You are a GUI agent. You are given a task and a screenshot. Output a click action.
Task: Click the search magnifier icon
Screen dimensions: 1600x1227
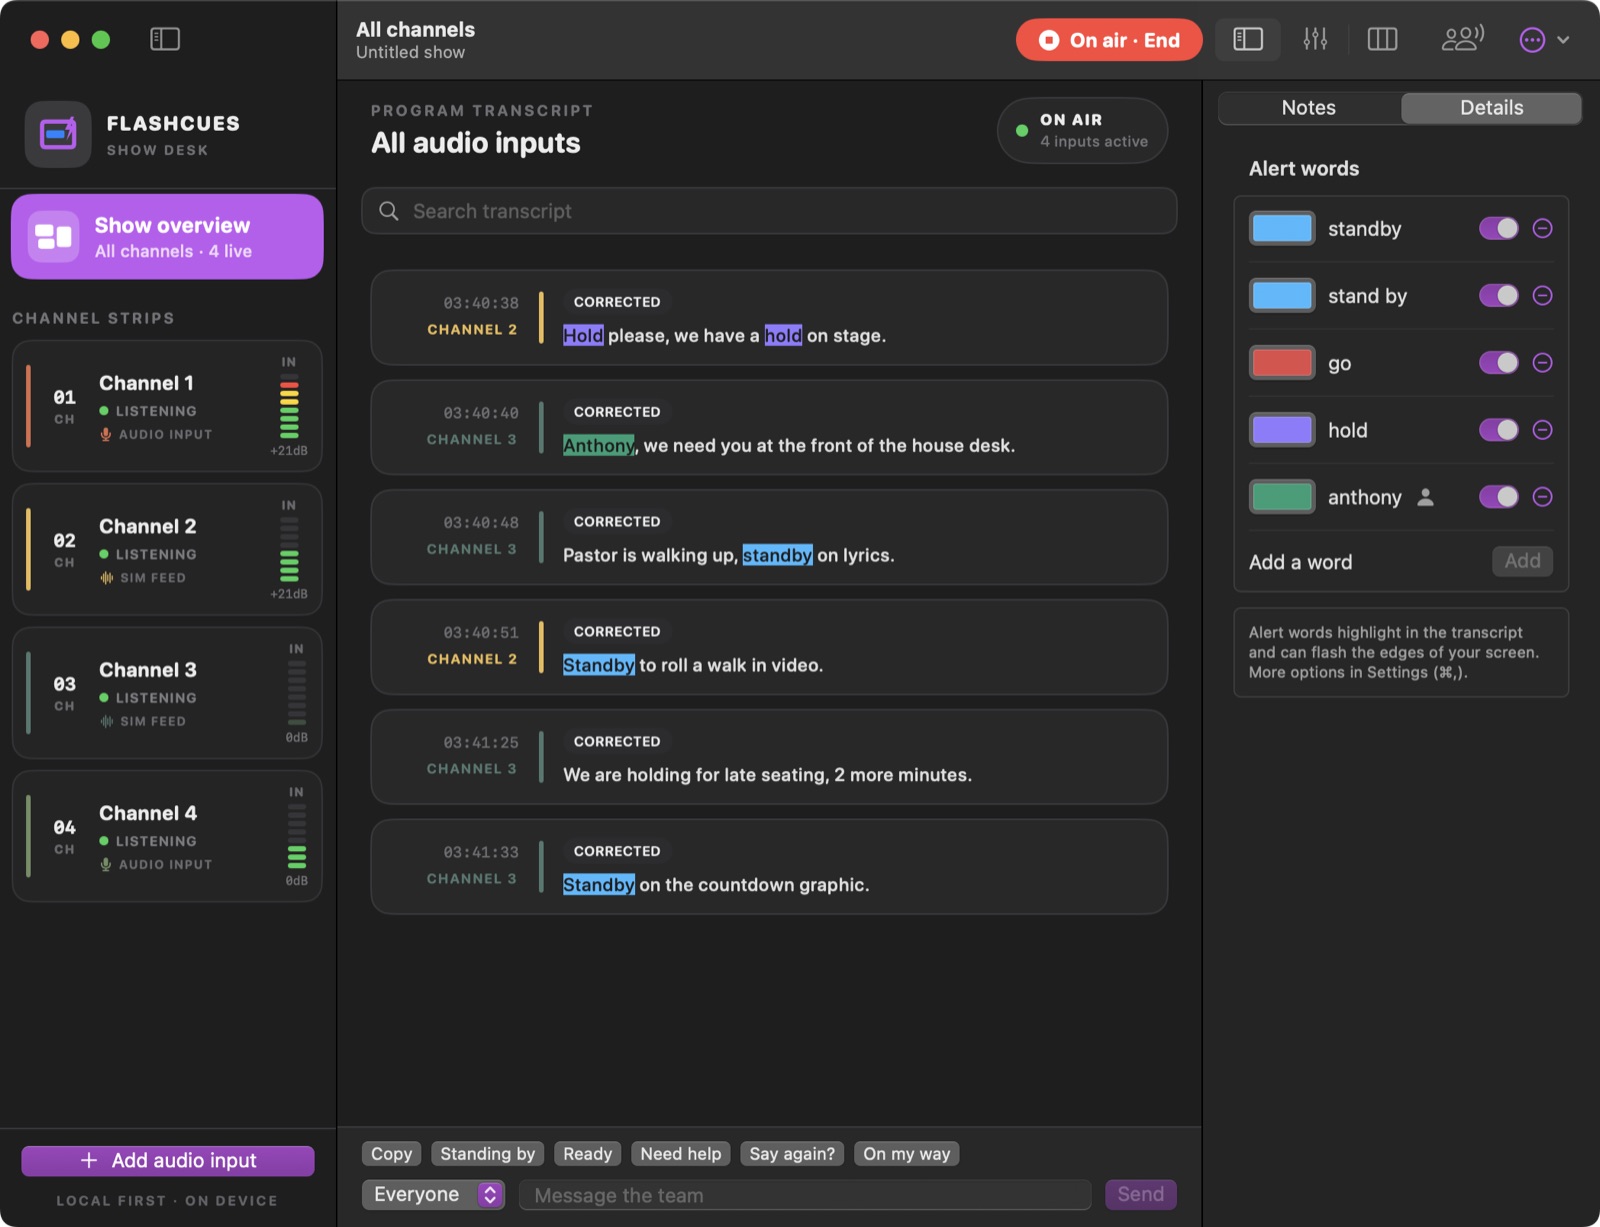point(389,211)
